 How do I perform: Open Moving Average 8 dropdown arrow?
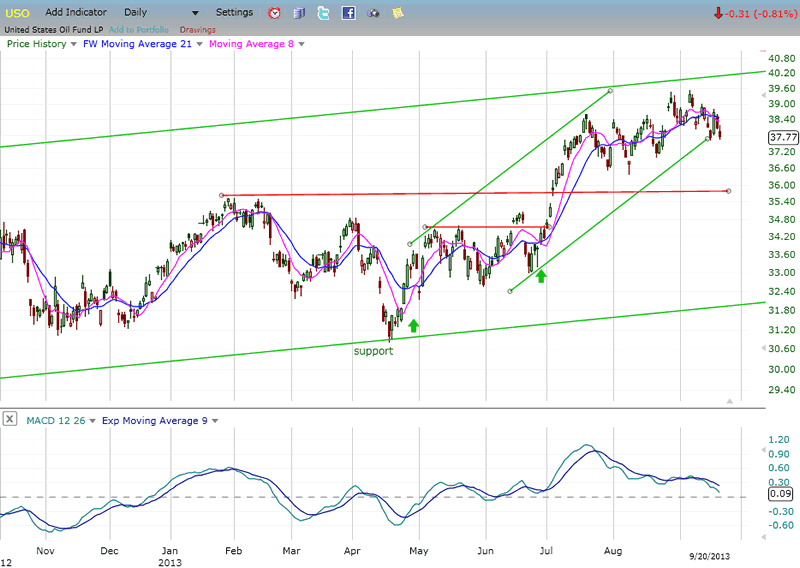(x=302, y=44)
